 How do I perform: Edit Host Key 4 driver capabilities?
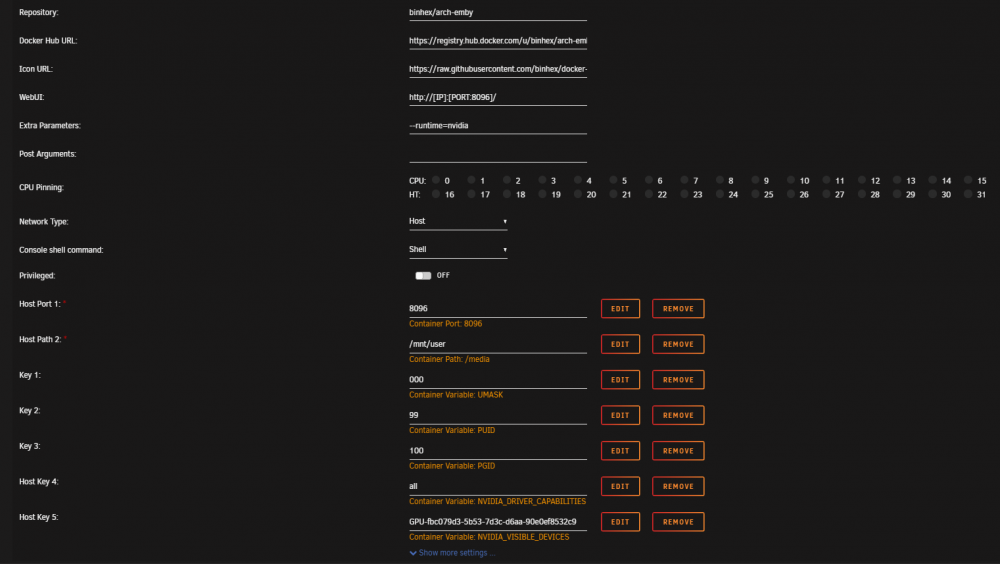pyautogui.click(x=620, y=486)
